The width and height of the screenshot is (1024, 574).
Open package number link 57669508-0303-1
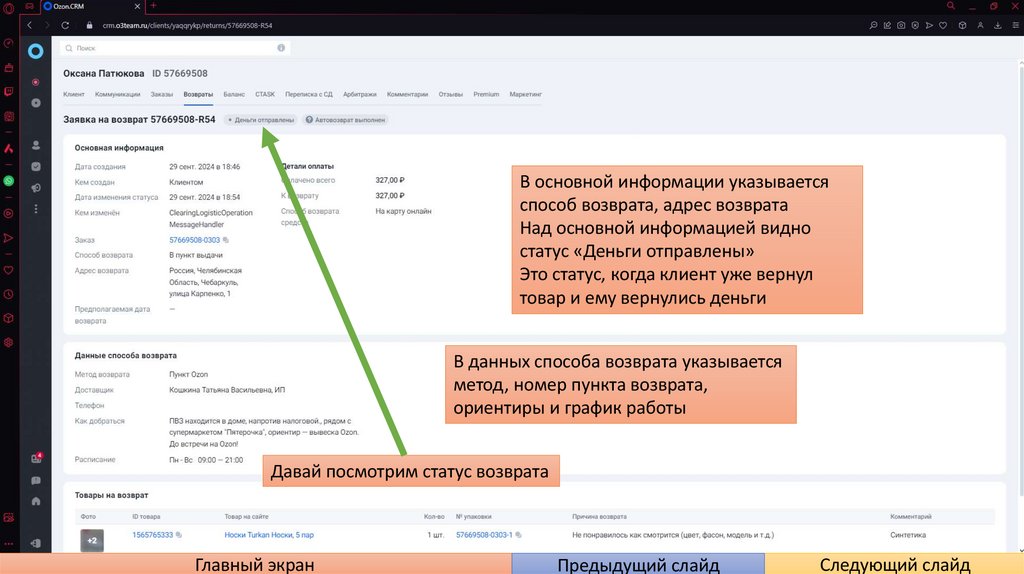(x=484, y=535)
